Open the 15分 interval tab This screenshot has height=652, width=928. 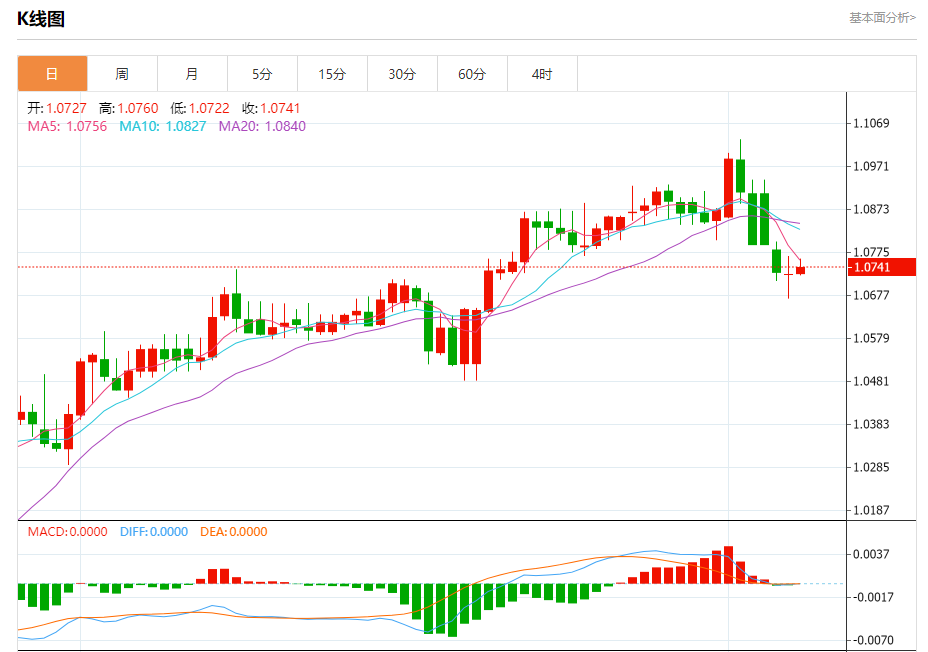332,74
